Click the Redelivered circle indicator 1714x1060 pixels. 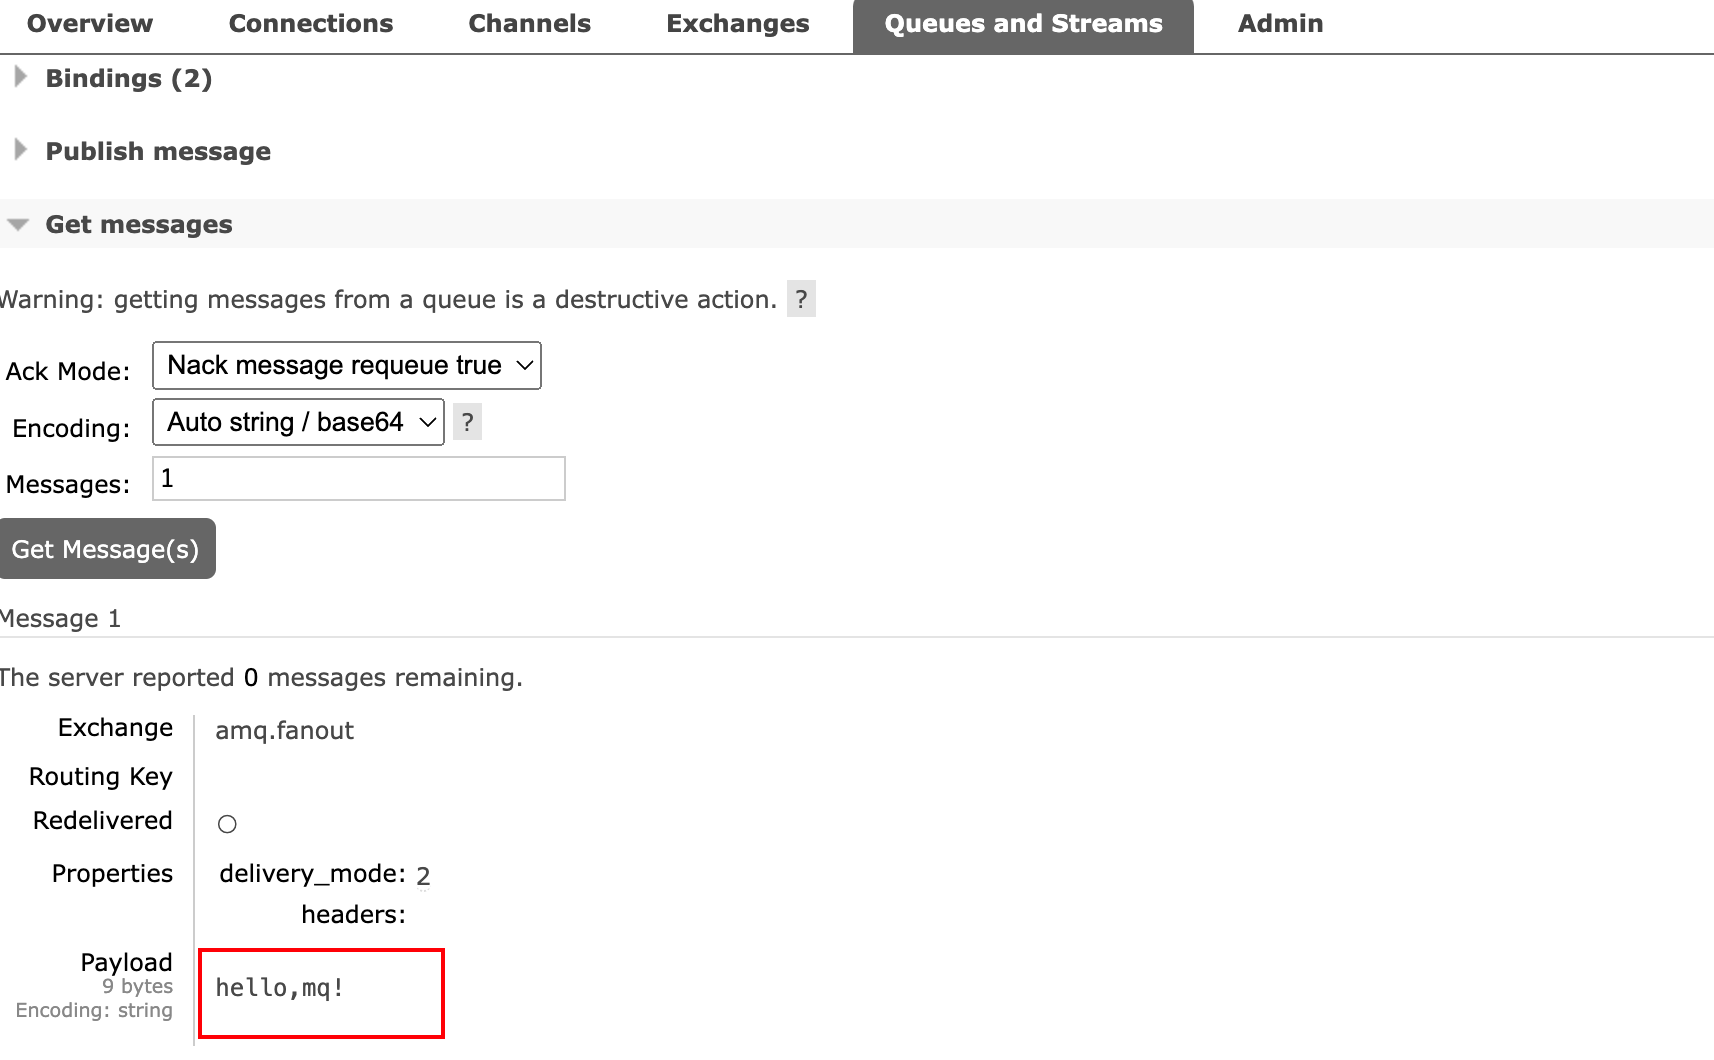click(227, 824)
